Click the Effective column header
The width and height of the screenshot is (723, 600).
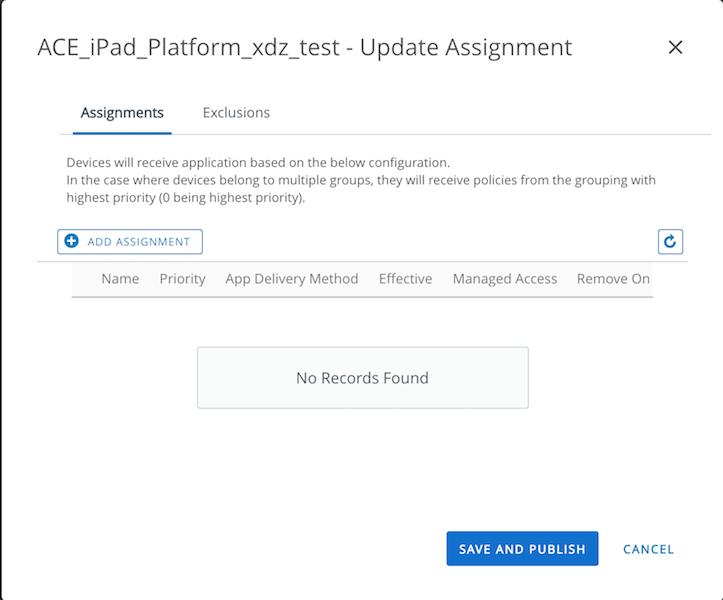click(x=405, y=279)
